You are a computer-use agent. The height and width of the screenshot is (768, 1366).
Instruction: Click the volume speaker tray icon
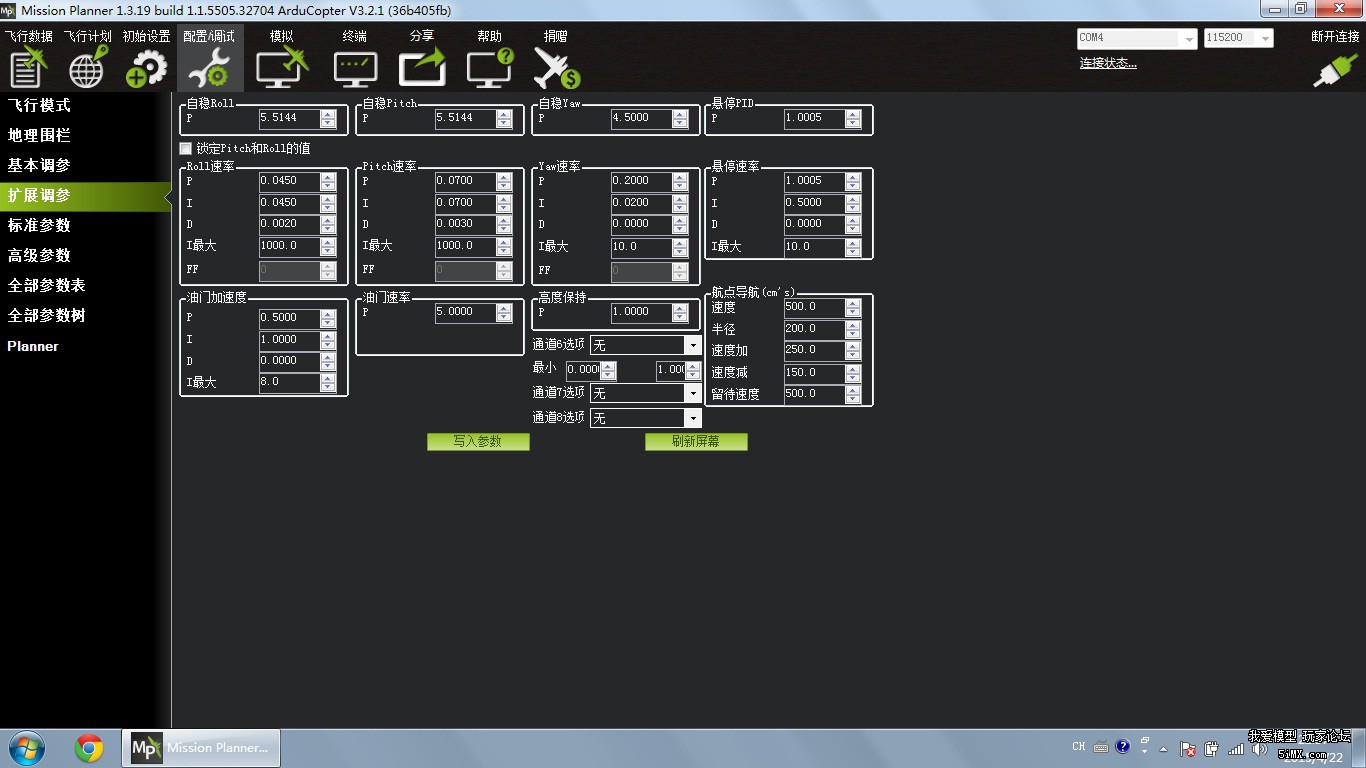click(1260, 748)
